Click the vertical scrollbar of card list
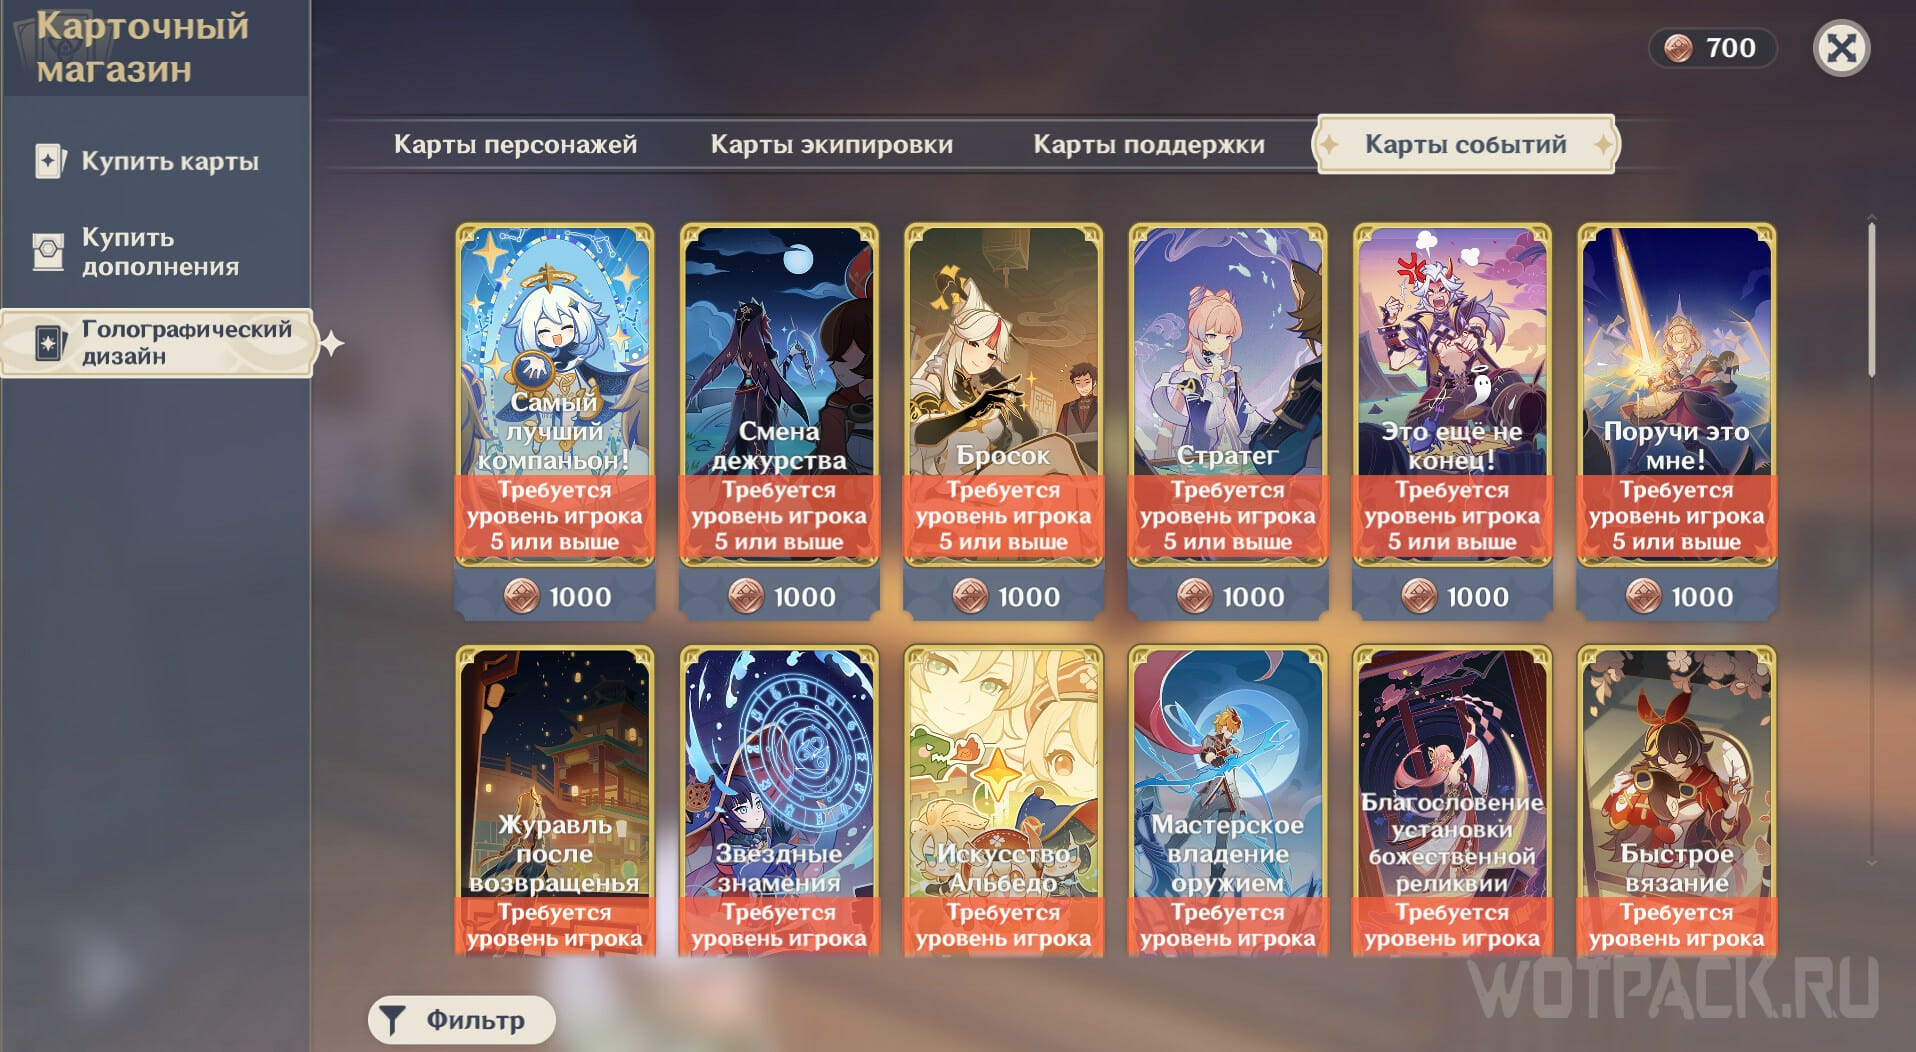1916x1052 pixels. 1871,300
